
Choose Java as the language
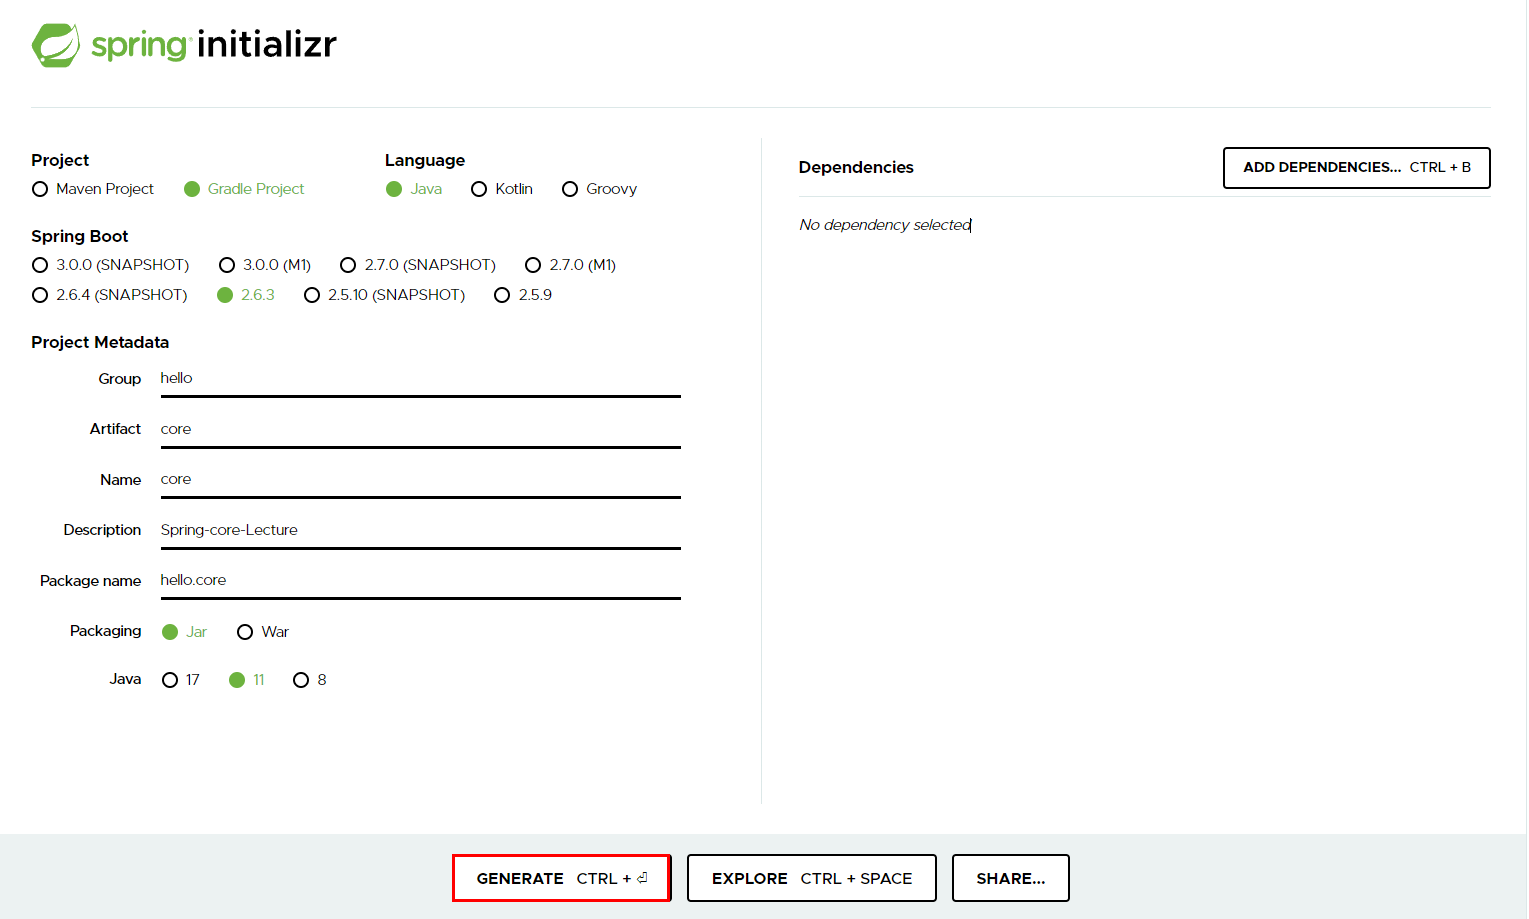[414, 189]
